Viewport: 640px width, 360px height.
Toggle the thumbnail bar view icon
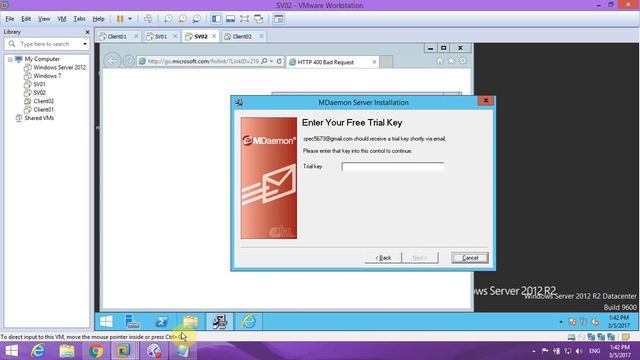pyautogui.click(x=231, y=19)
